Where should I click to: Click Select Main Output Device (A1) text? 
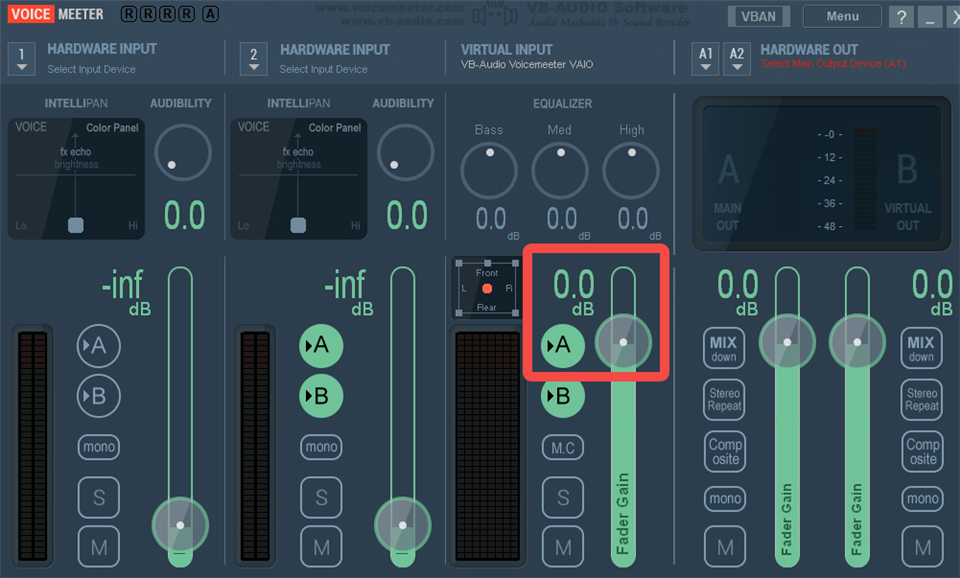[833, 64]
